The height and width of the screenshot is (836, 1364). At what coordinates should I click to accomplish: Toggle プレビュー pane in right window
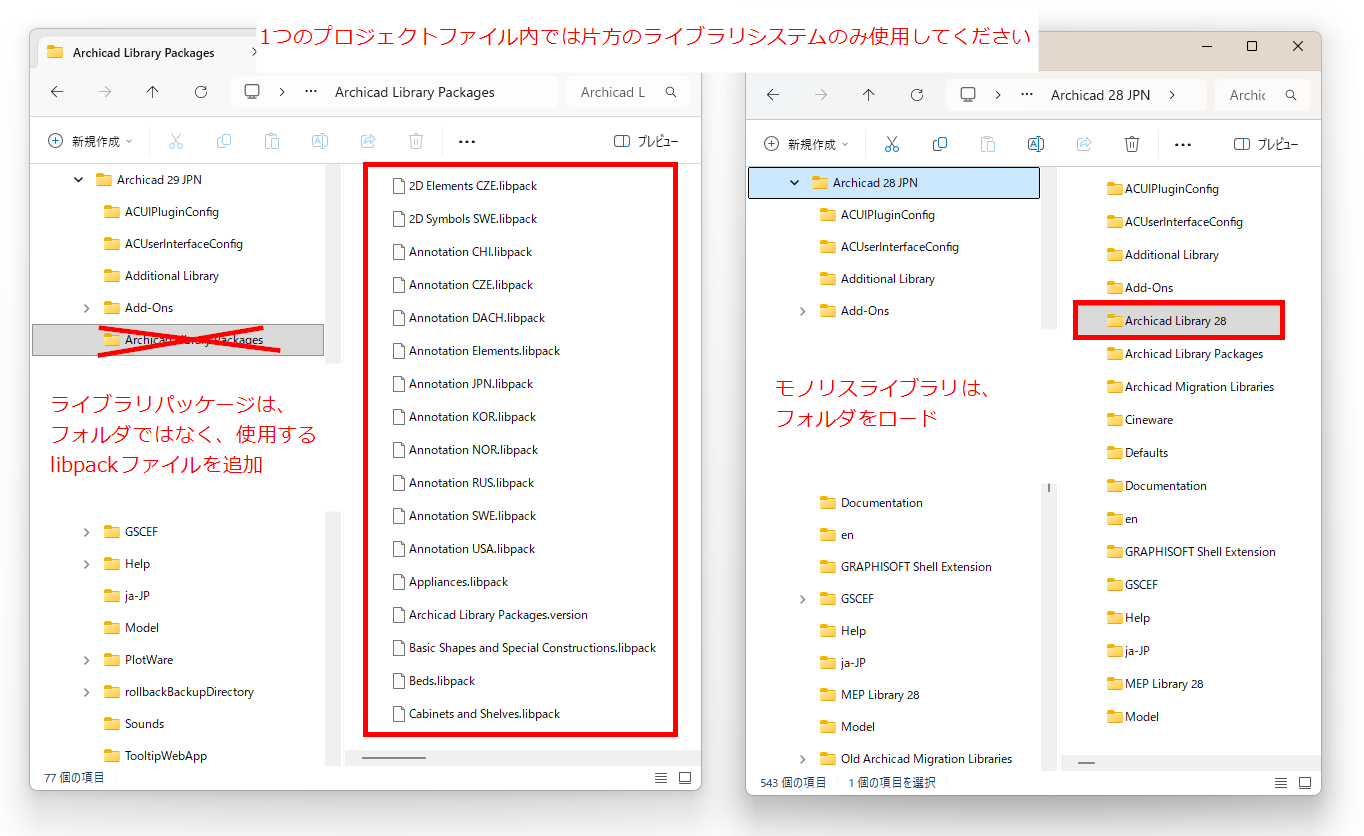pos(1266,144)
